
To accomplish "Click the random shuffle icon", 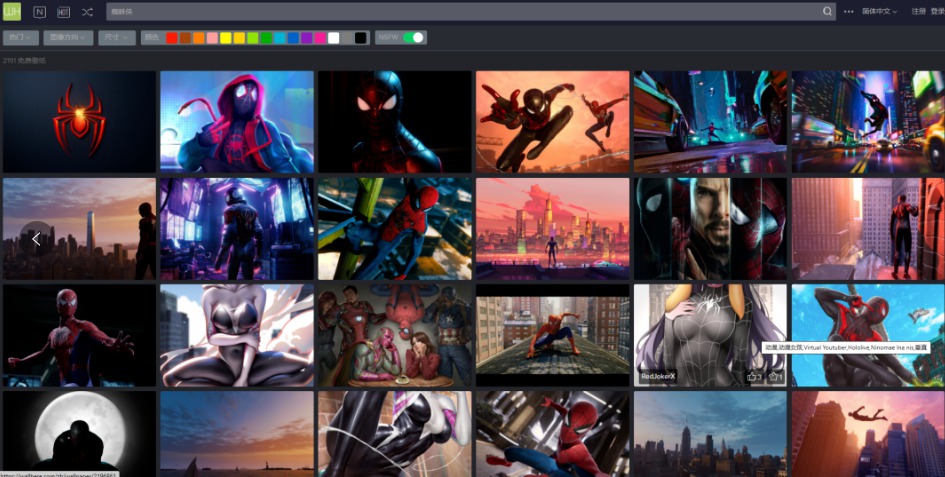I will tap(87, 12).
